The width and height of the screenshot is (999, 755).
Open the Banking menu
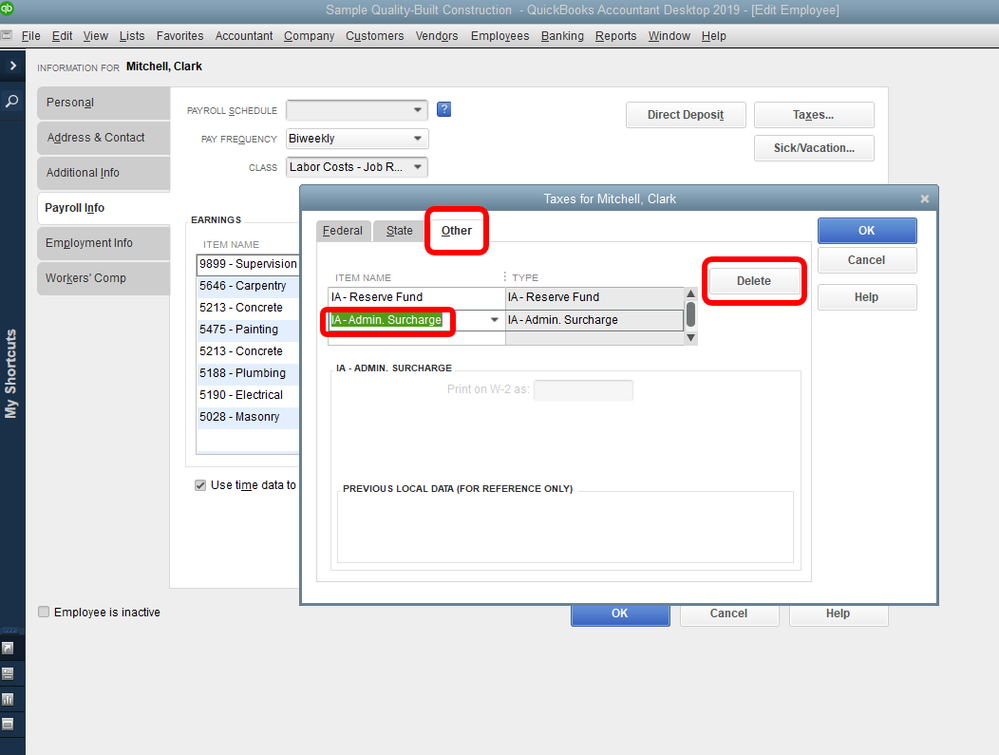coord(563,36)
